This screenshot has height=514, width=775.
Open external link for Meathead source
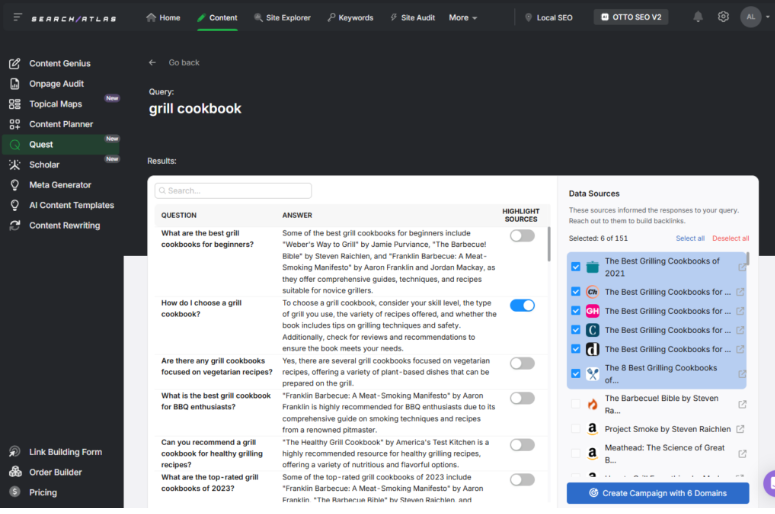[742, 454]
